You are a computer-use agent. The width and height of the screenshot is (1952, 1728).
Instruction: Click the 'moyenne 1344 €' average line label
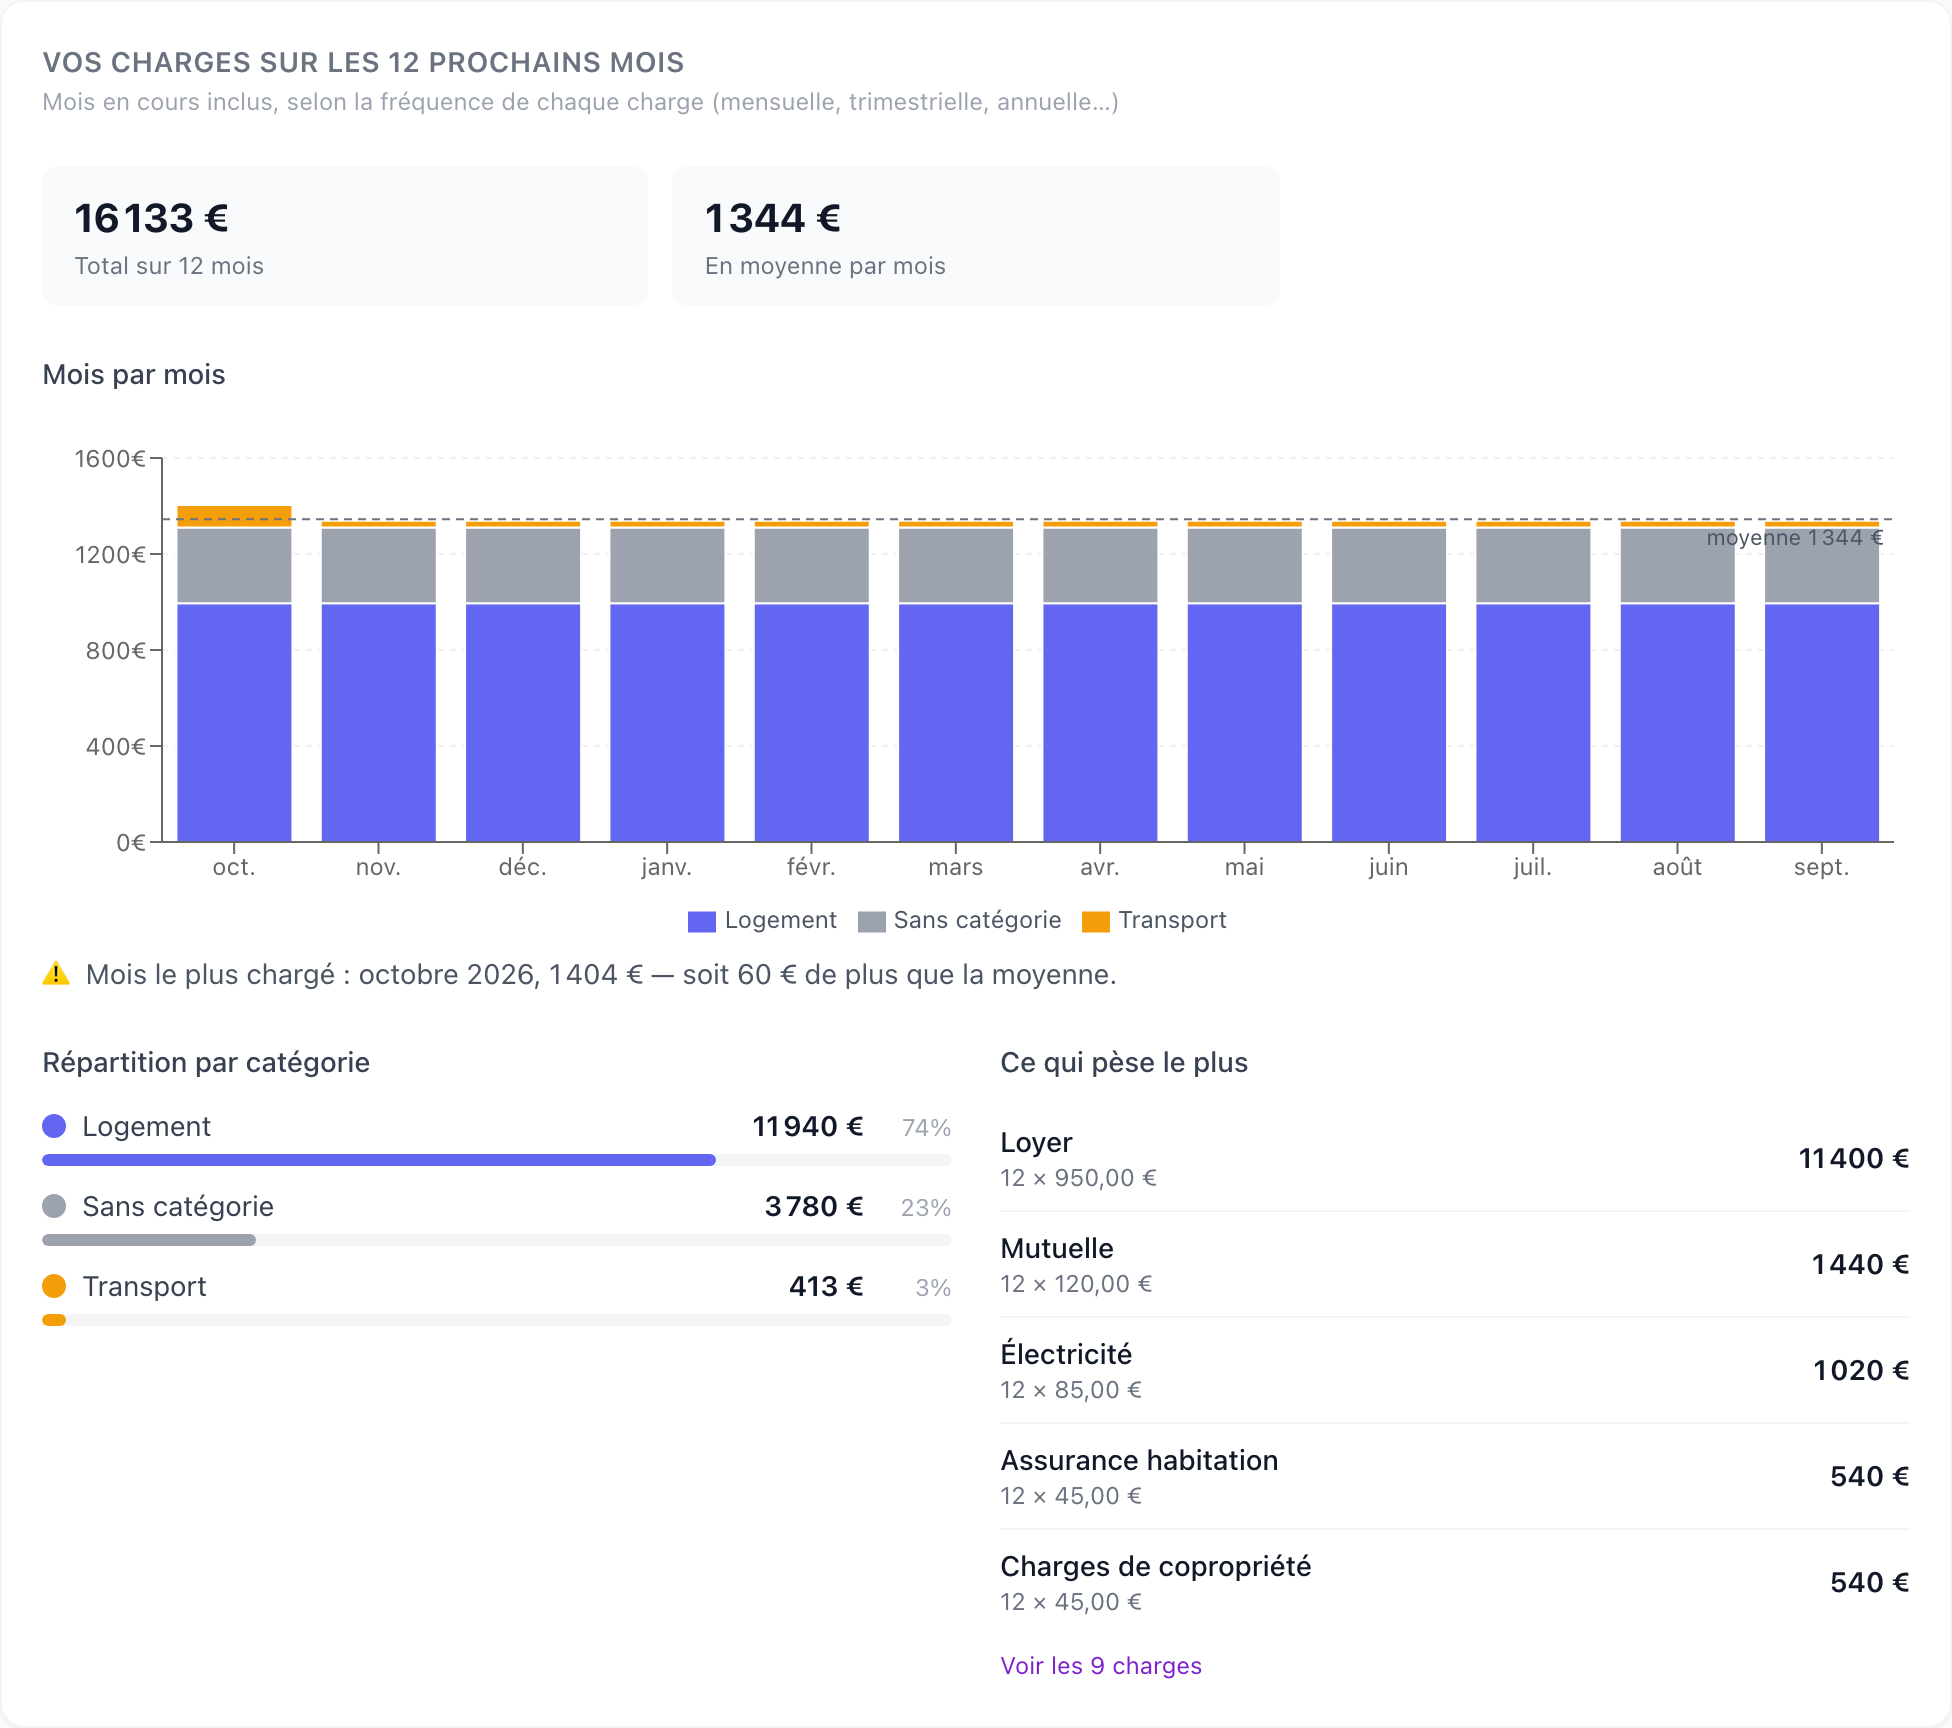[1794, 538]
